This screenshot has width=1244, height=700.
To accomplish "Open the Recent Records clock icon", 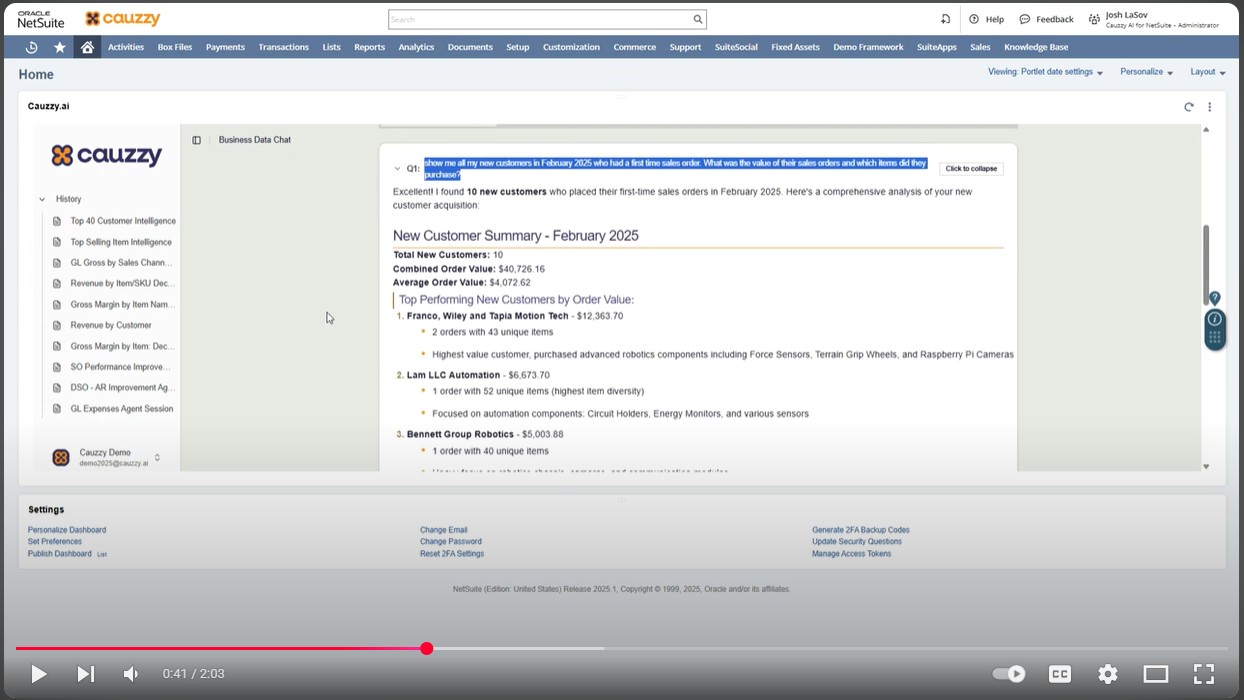I will click(x=31, y=47).
